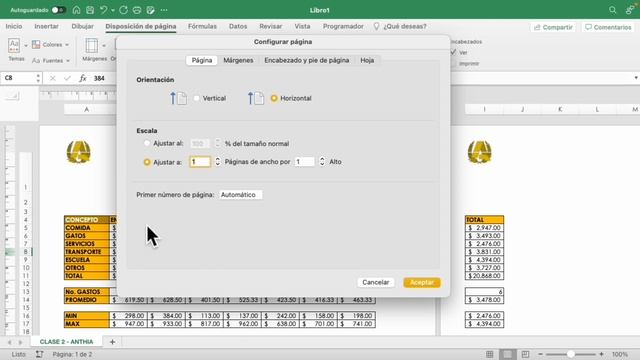The width and height of the screenshot is (640, 360).
Task: Click the Primer número de página field
Action: (x=240, y=195)
